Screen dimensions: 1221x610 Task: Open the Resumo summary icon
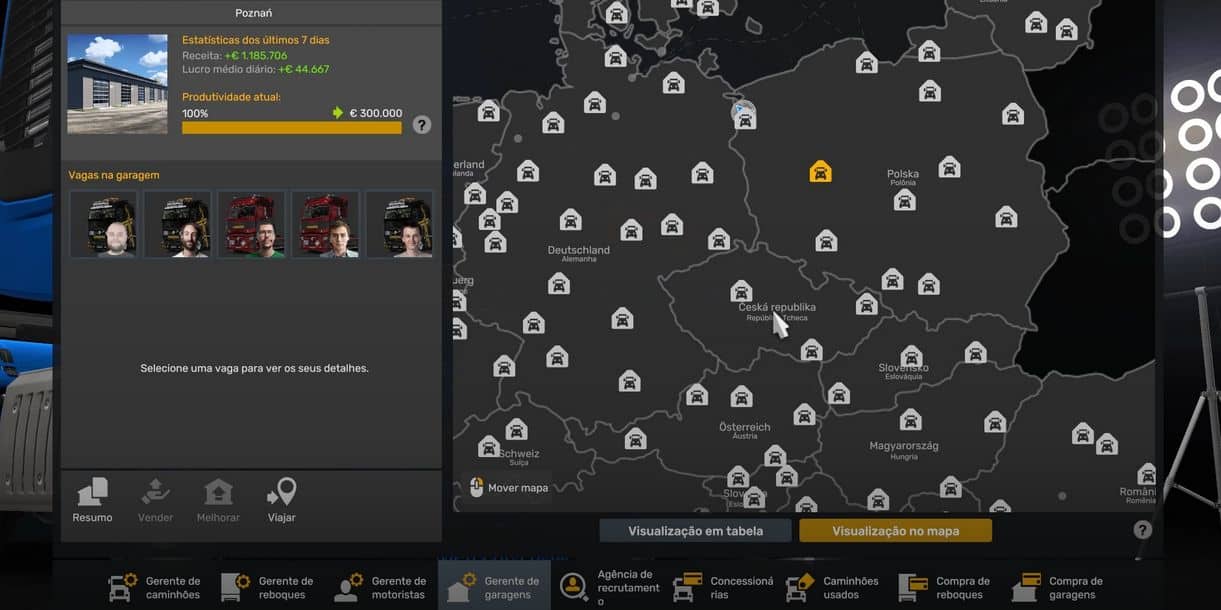point(92,500)
